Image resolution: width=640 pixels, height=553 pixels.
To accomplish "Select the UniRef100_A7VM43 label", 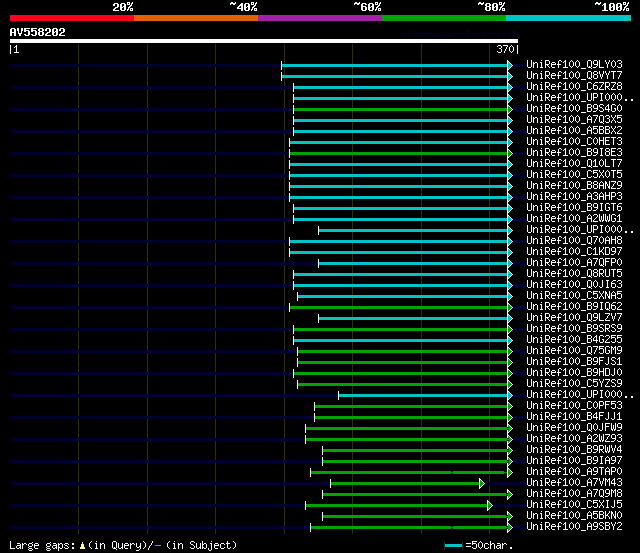I will pos(574,483).
